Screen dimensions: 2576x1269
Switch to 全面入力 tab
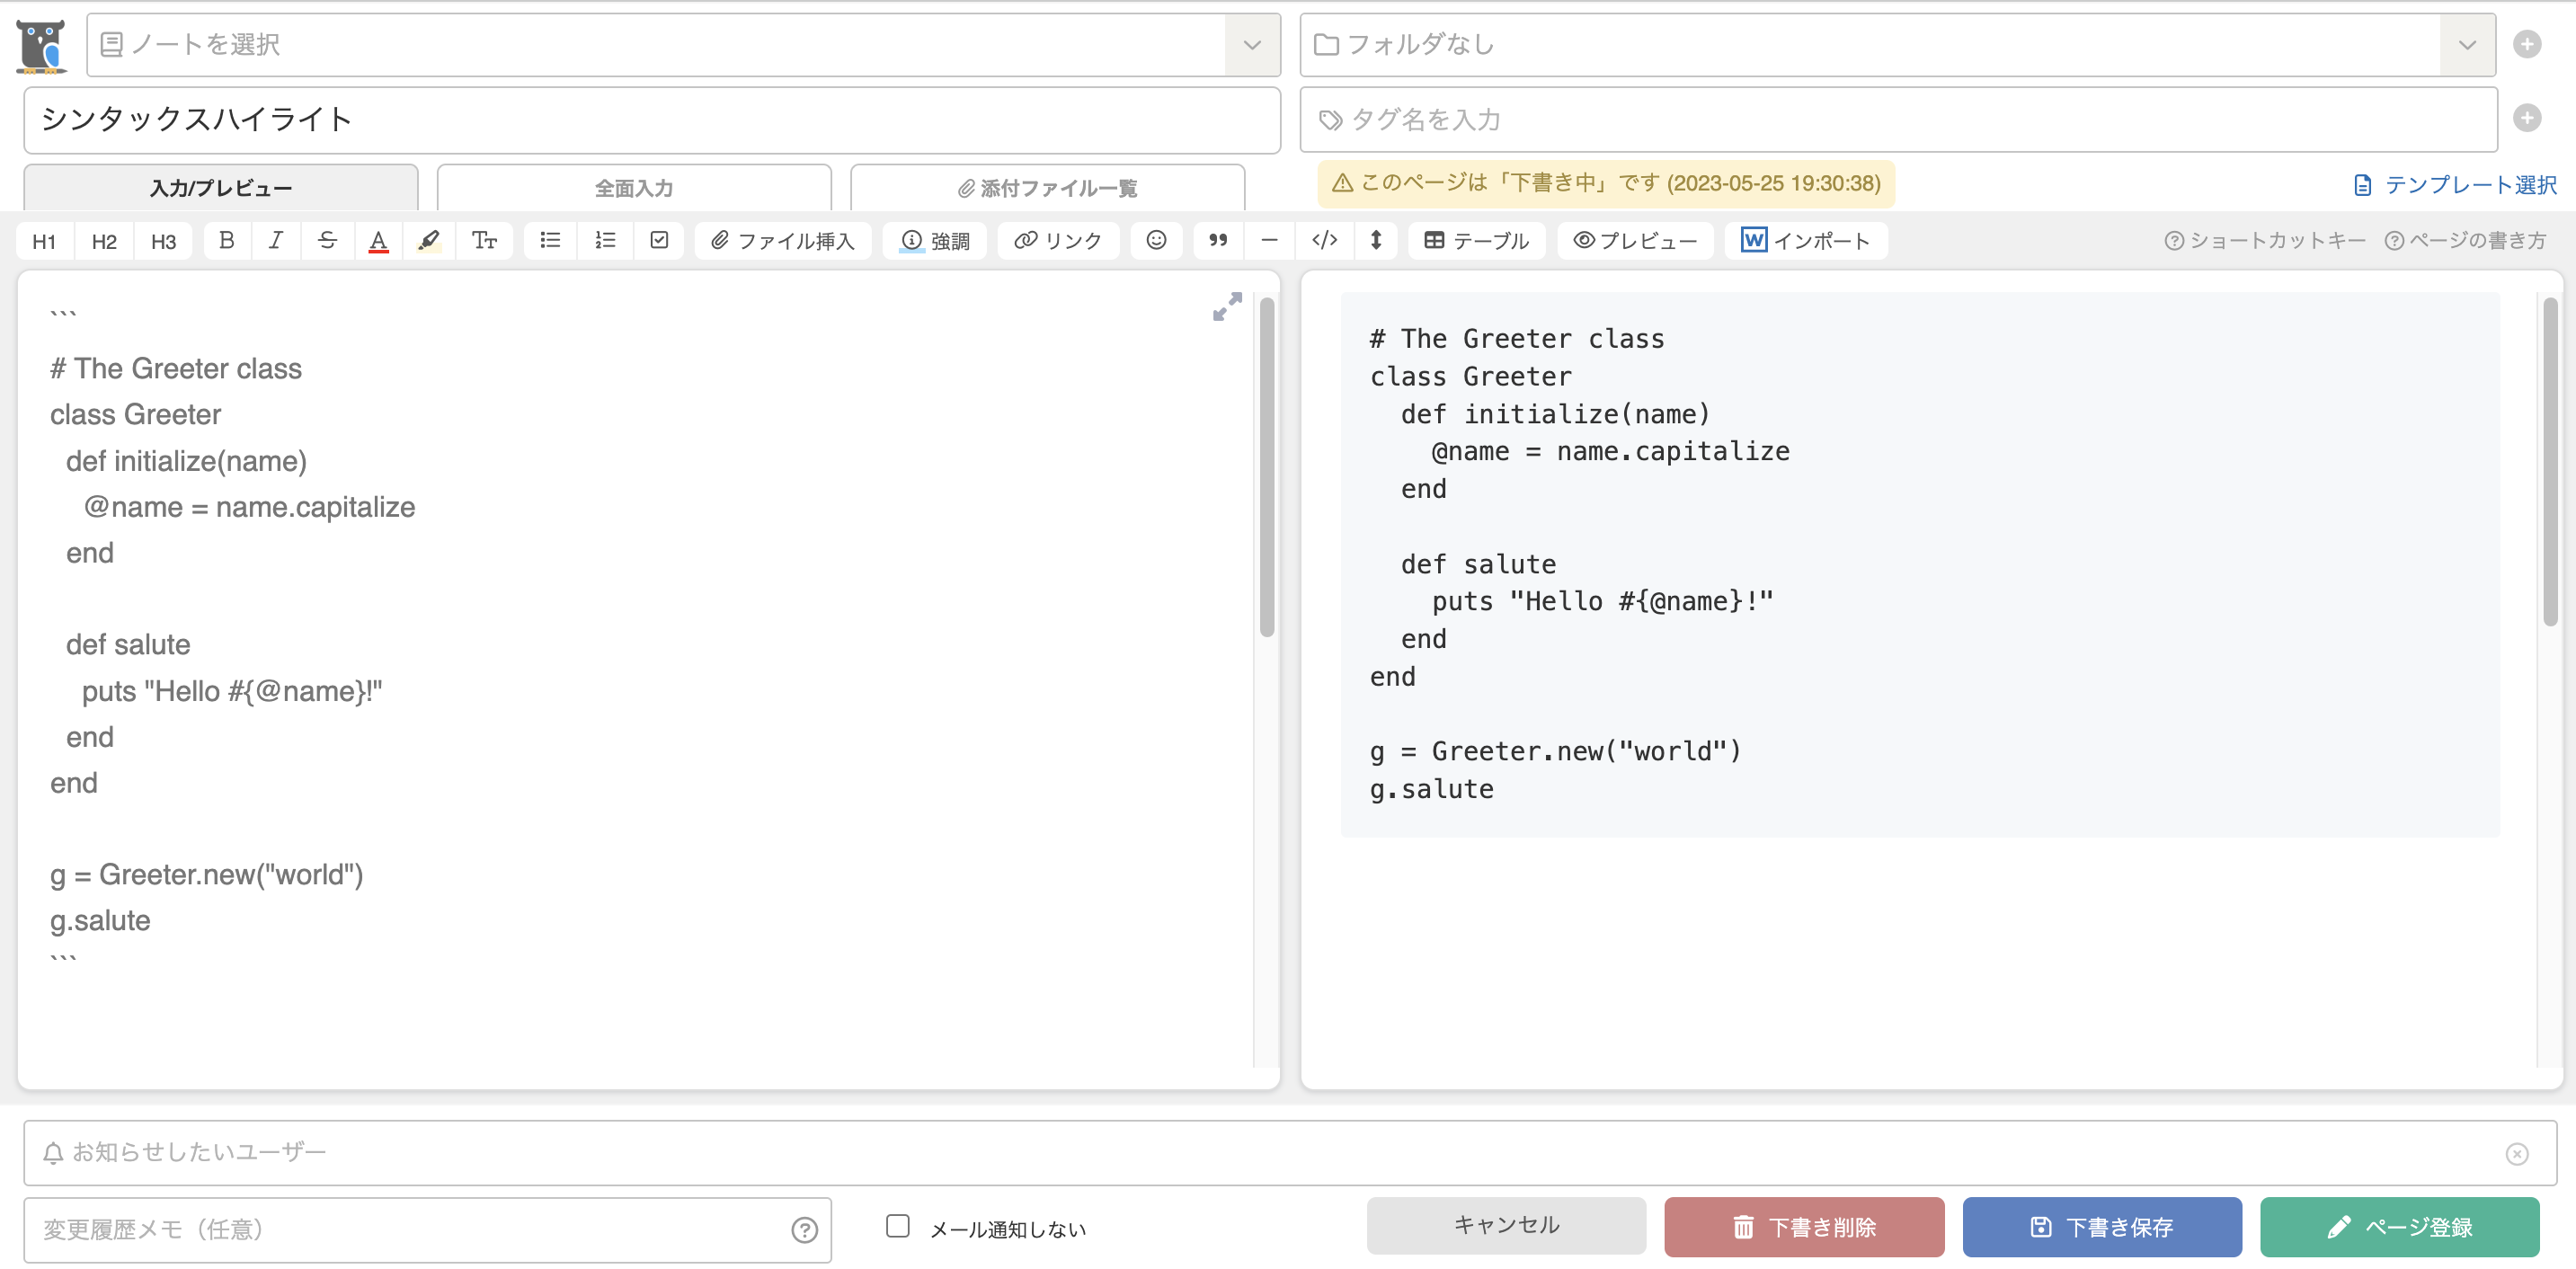634,188
